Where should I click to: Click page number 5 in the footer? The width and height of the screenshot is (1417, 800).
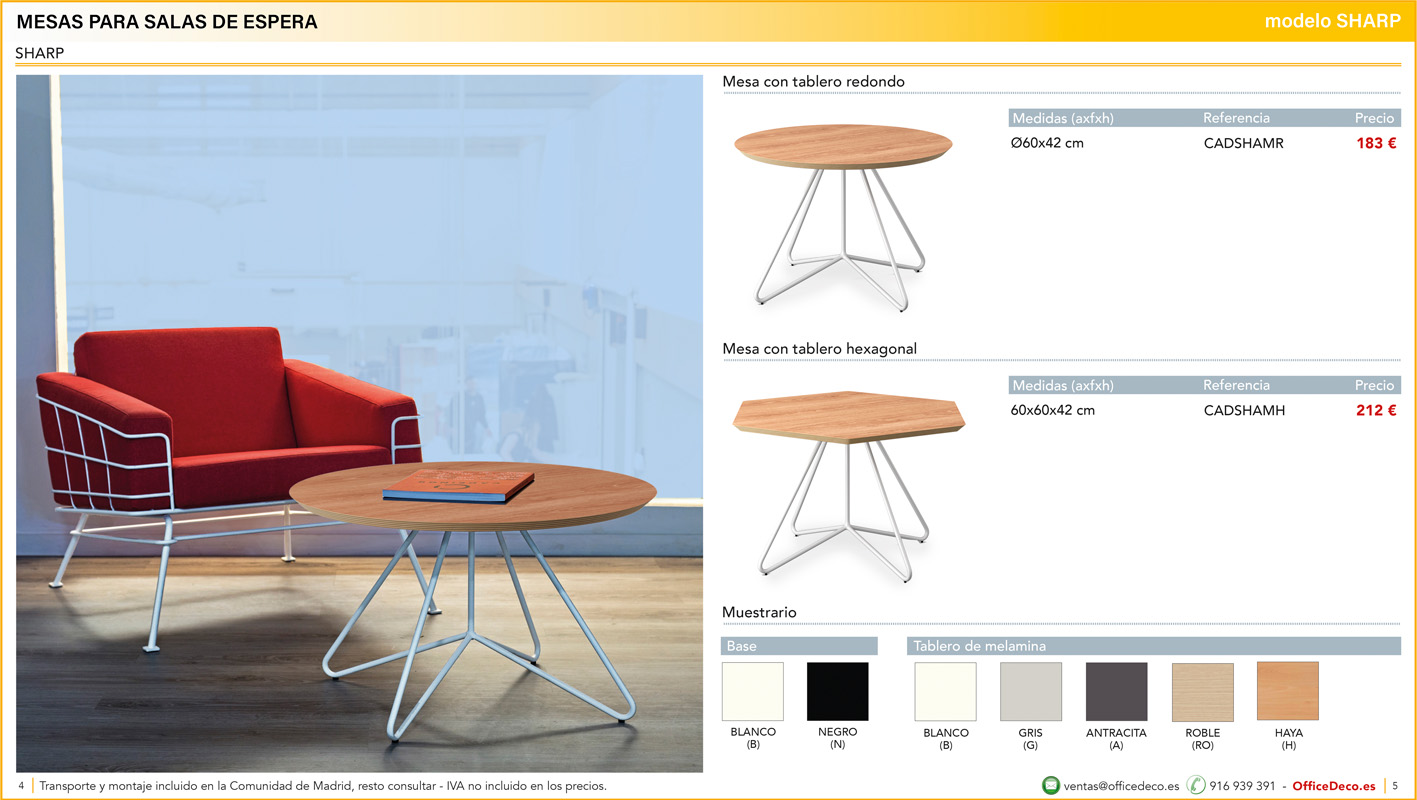(x=1395, y=786)
